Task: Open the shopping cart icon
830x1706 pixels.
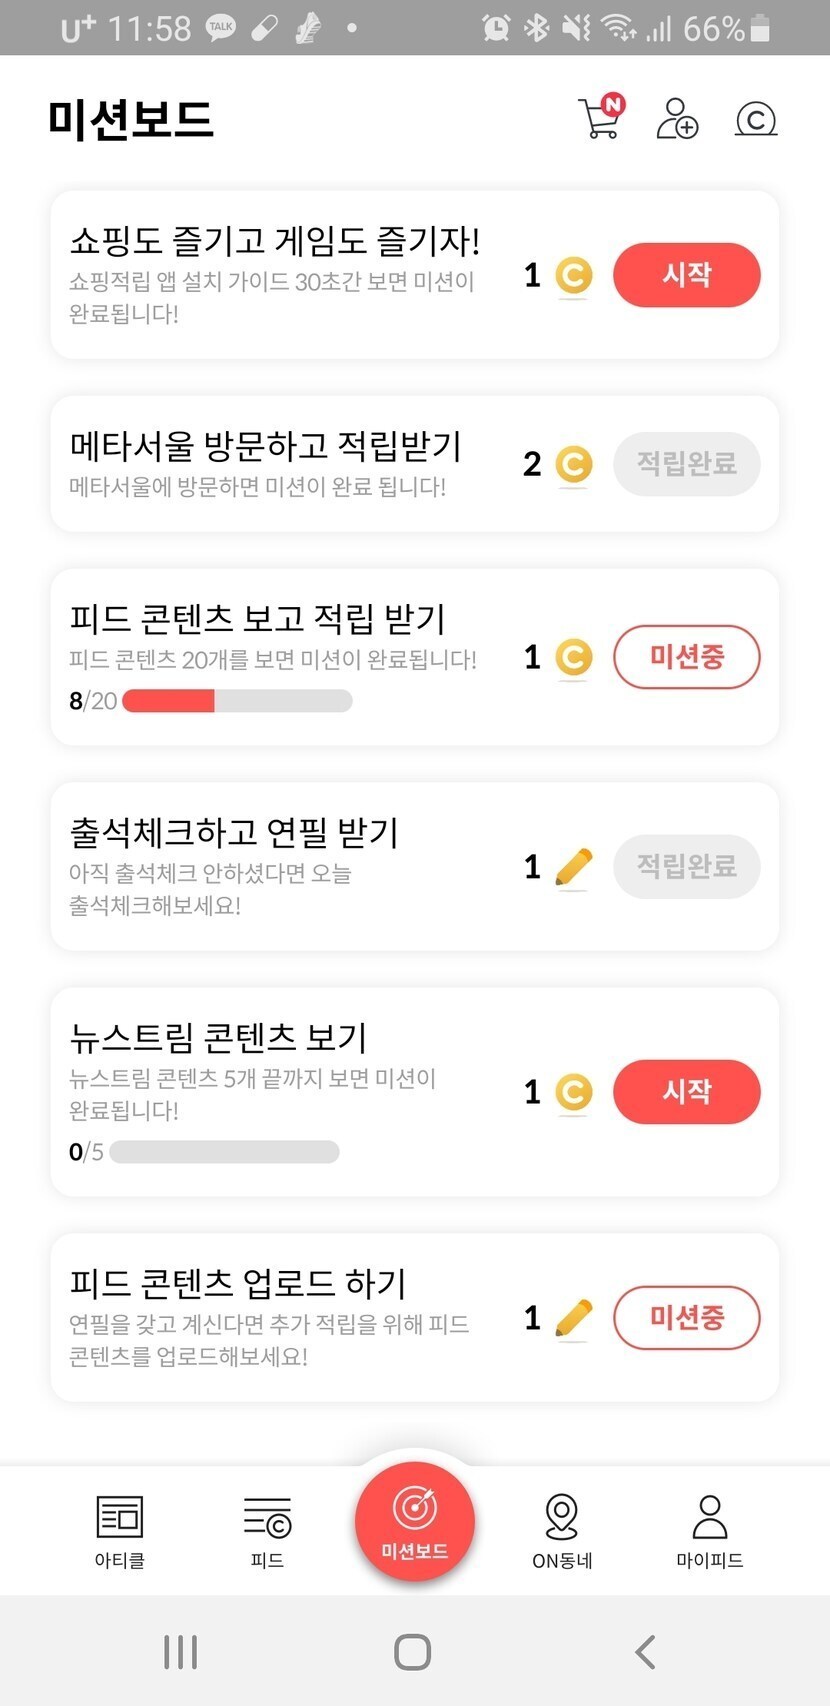Action: tap(601, 118)
